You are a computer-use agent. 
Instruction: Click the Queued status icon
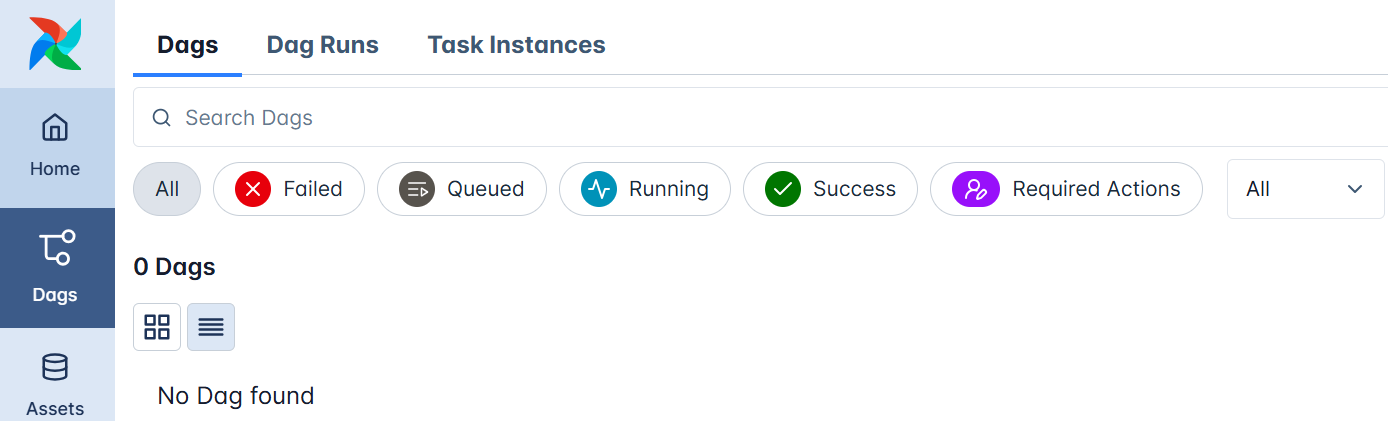(x=417, y=189)
